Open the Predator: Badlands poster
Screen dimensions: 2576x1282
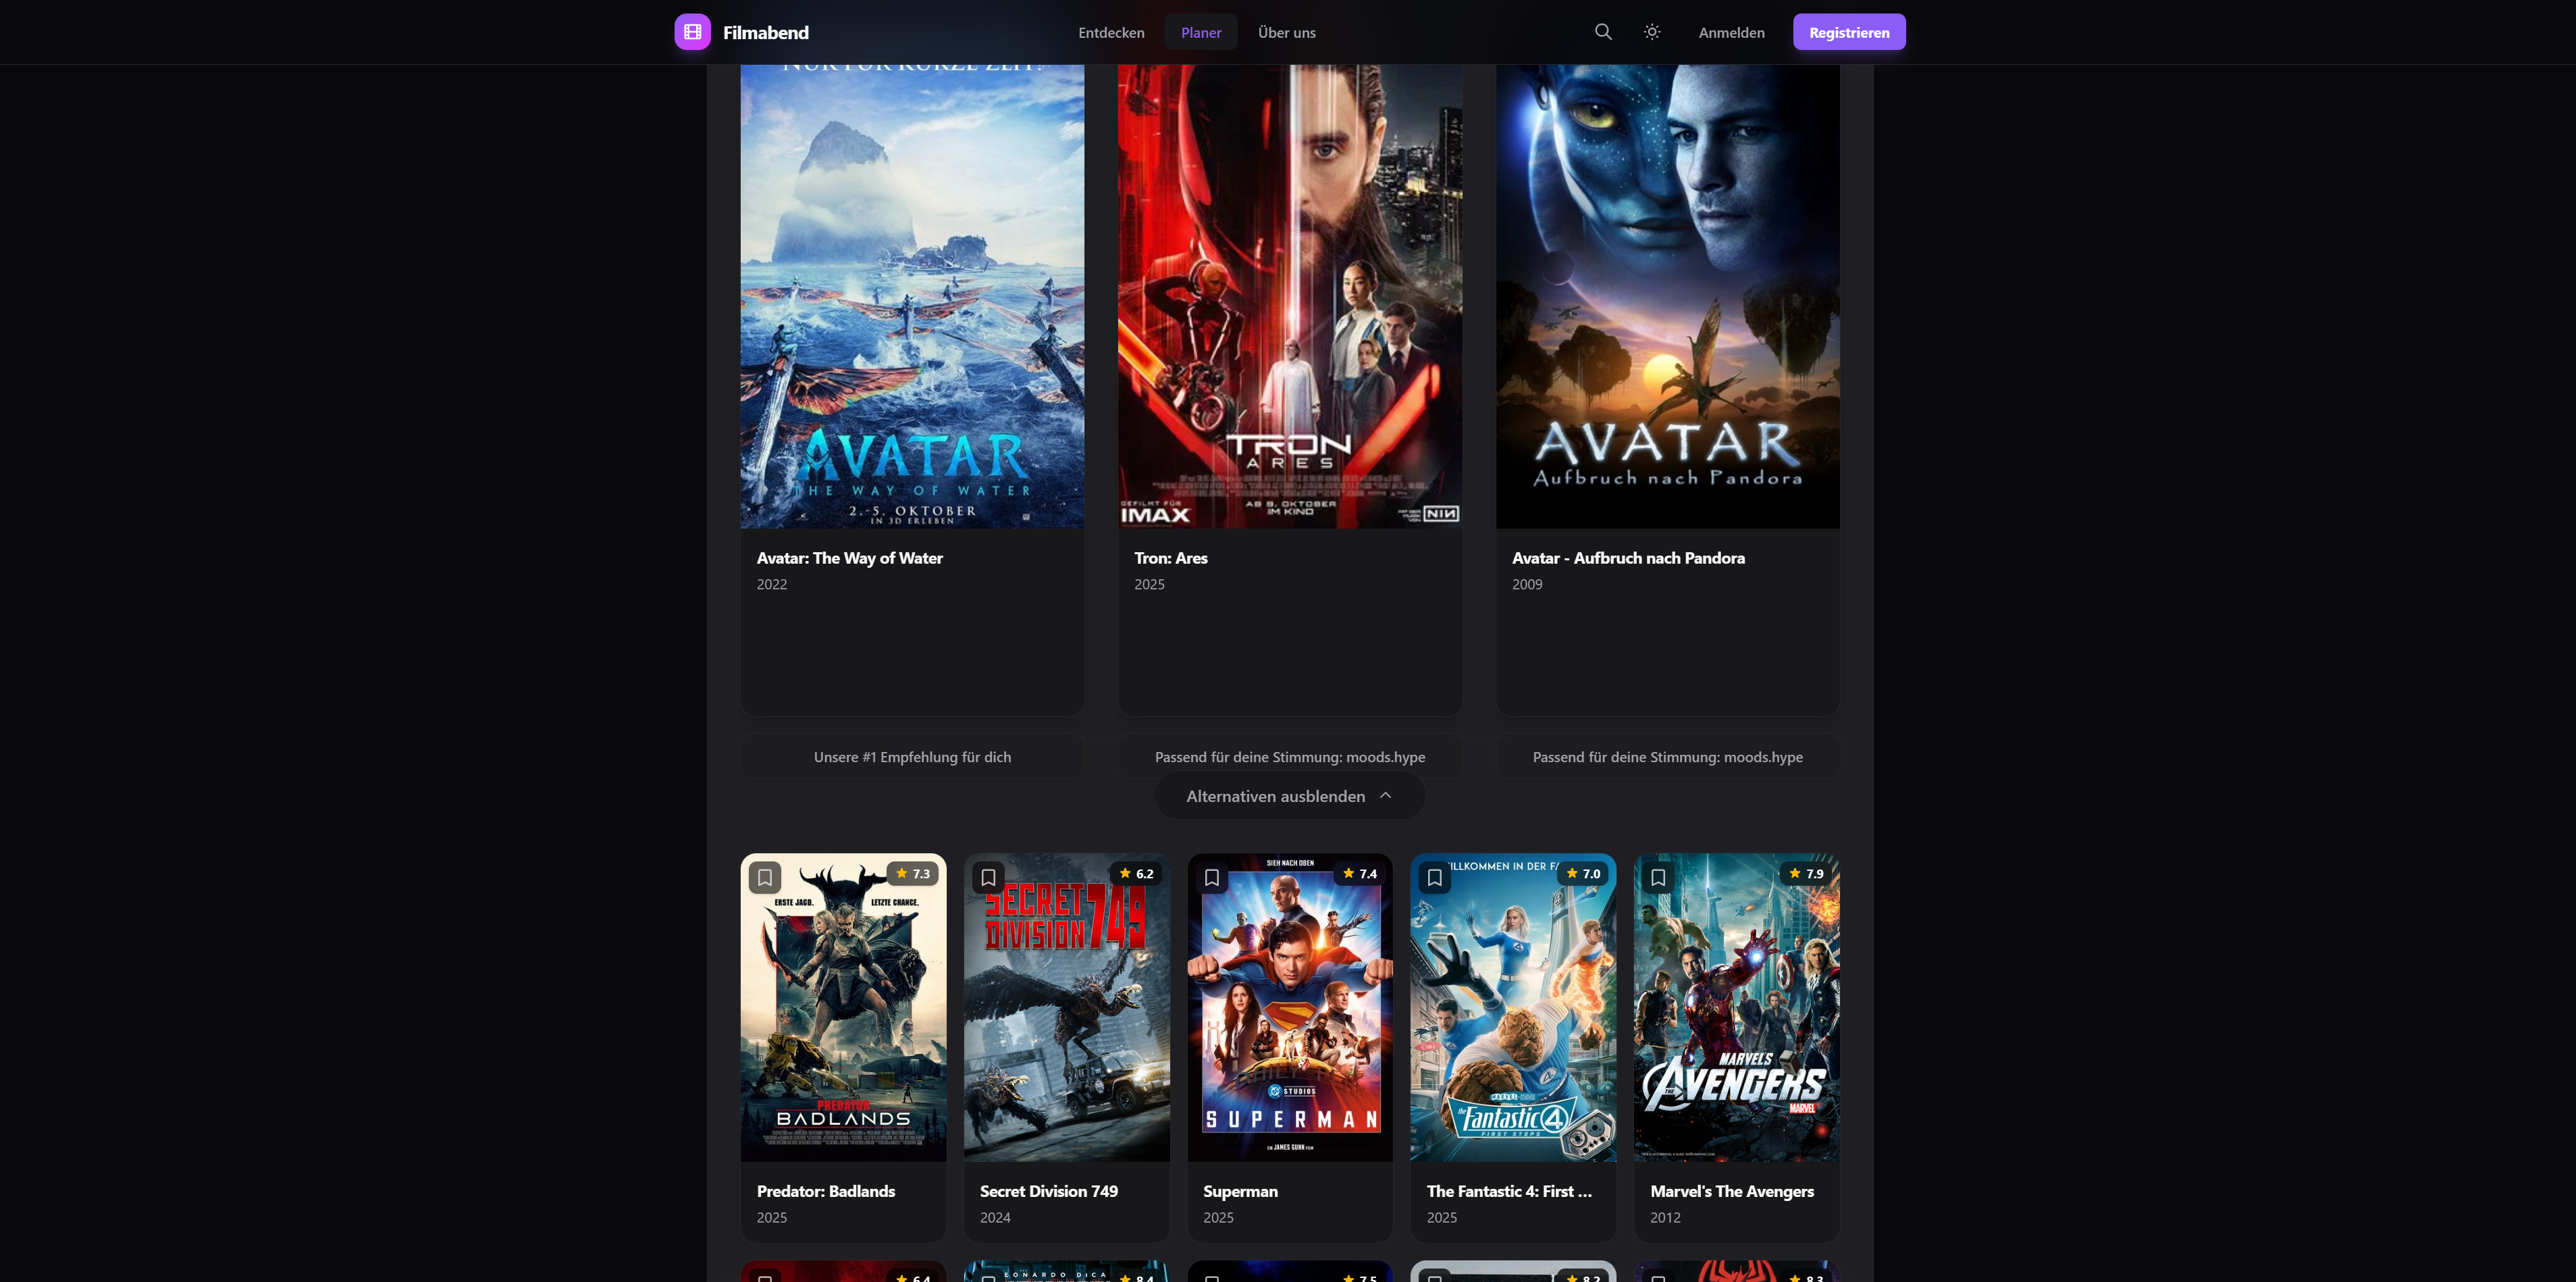(x=843, y=1007)
